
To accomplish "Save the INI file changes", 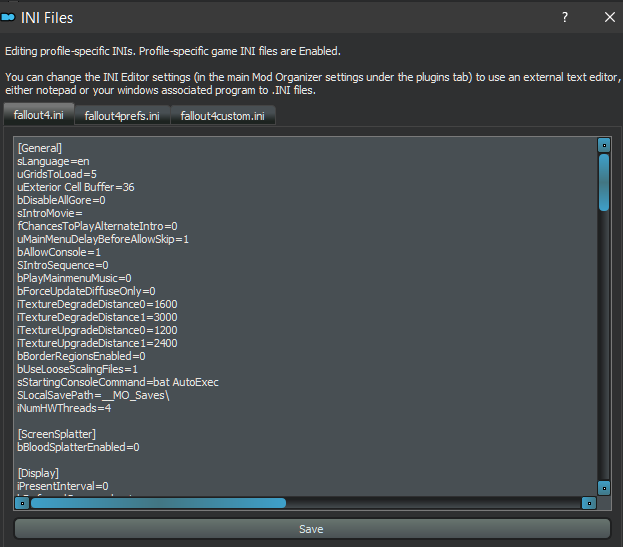I will tap(312, 529).
